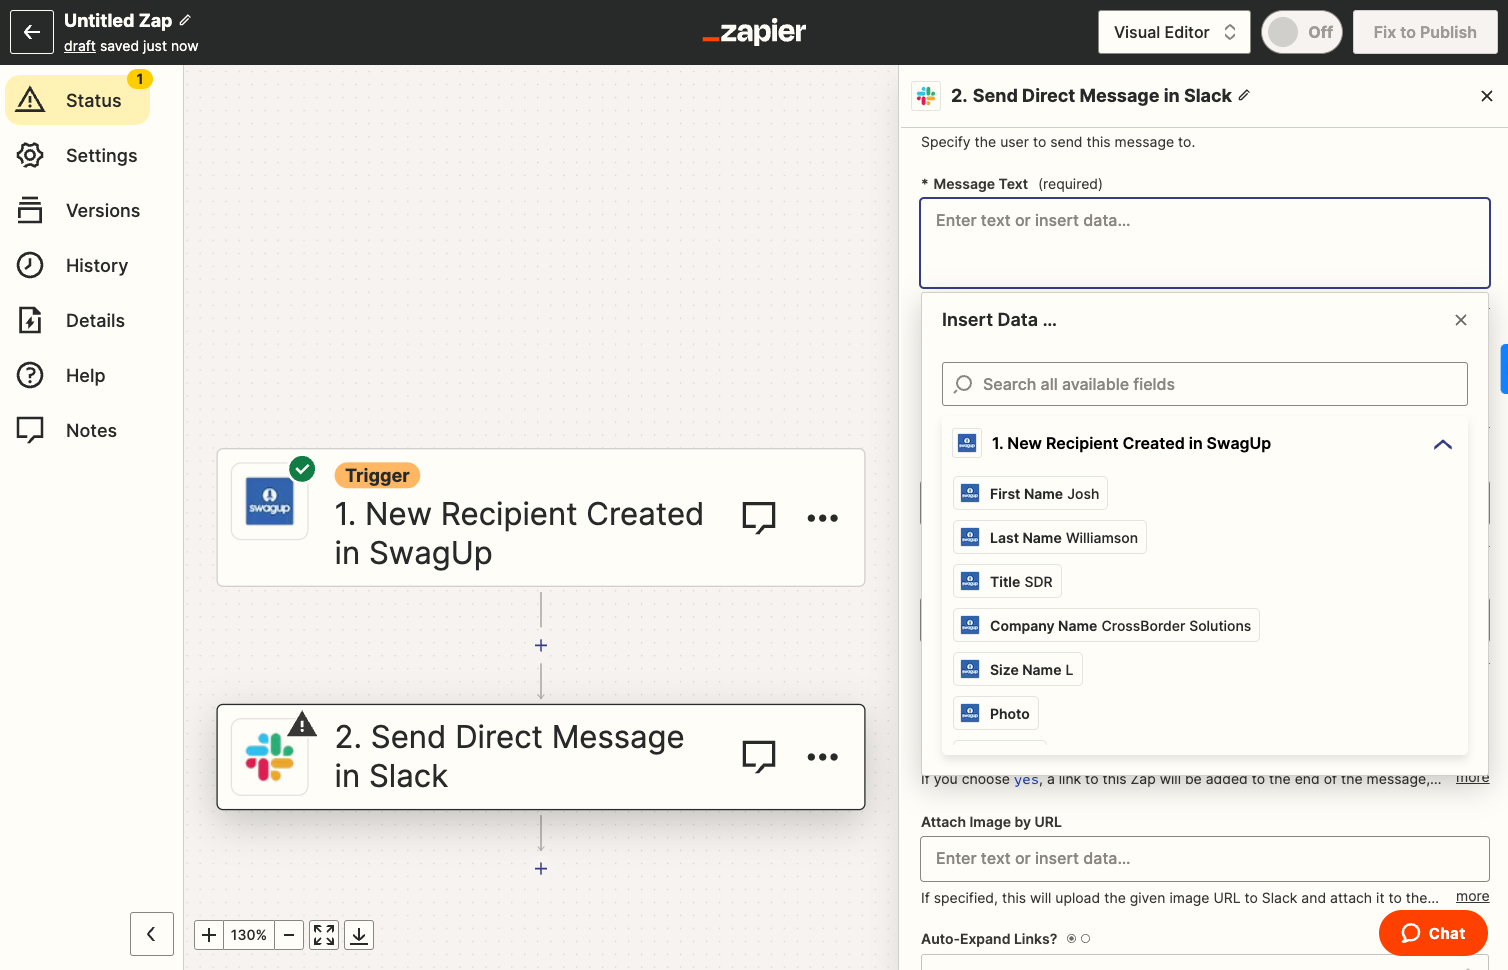Search all available fields box

tap(1205, 384)
